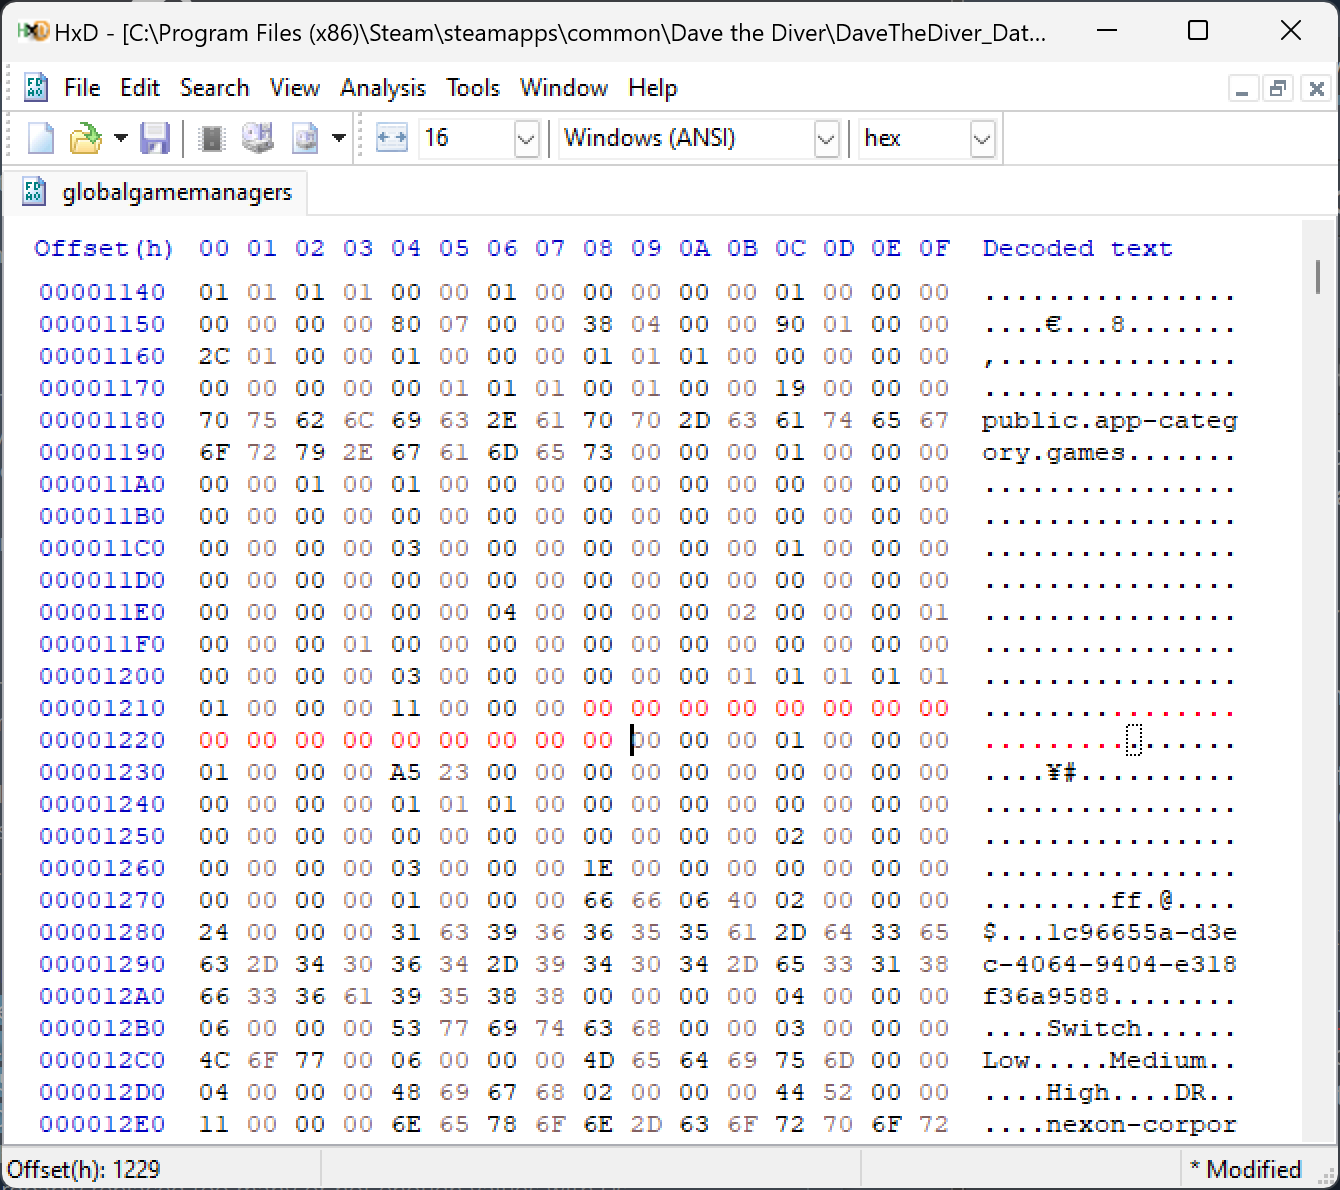
Task: Click decoded text 'Low.....Medium..'
Action: pyautogui.click(x=1109, y=1060)
